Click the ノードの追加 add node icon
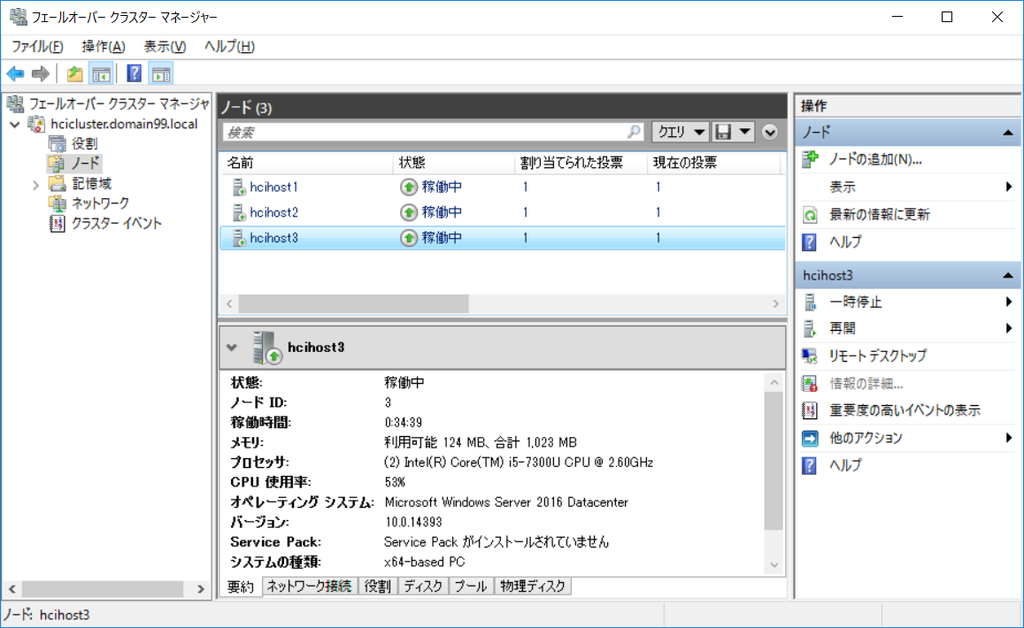This screenshot has height=628, width=1024. [x=810, y=159]
